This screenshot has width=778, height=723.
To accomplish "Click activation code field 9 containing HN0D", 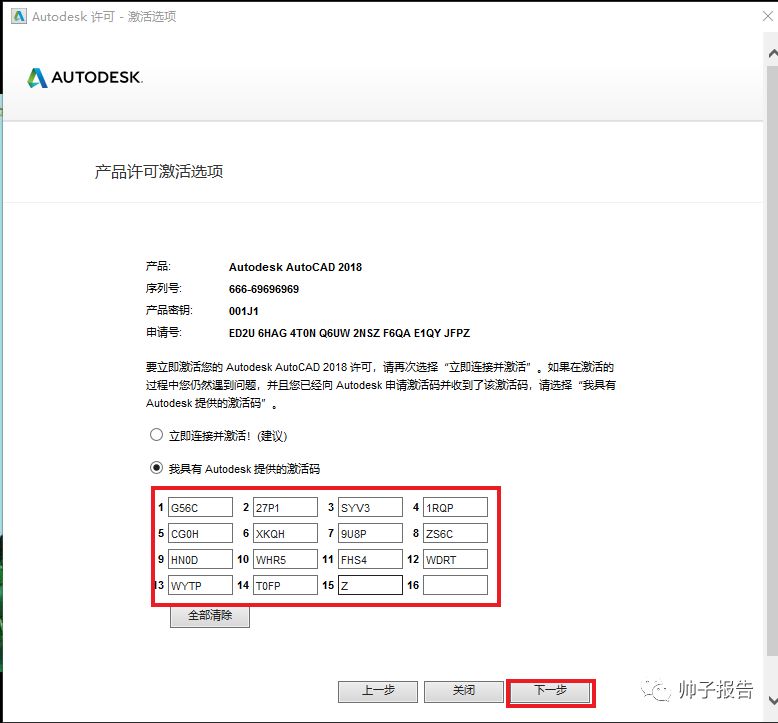I will (200, 559).
